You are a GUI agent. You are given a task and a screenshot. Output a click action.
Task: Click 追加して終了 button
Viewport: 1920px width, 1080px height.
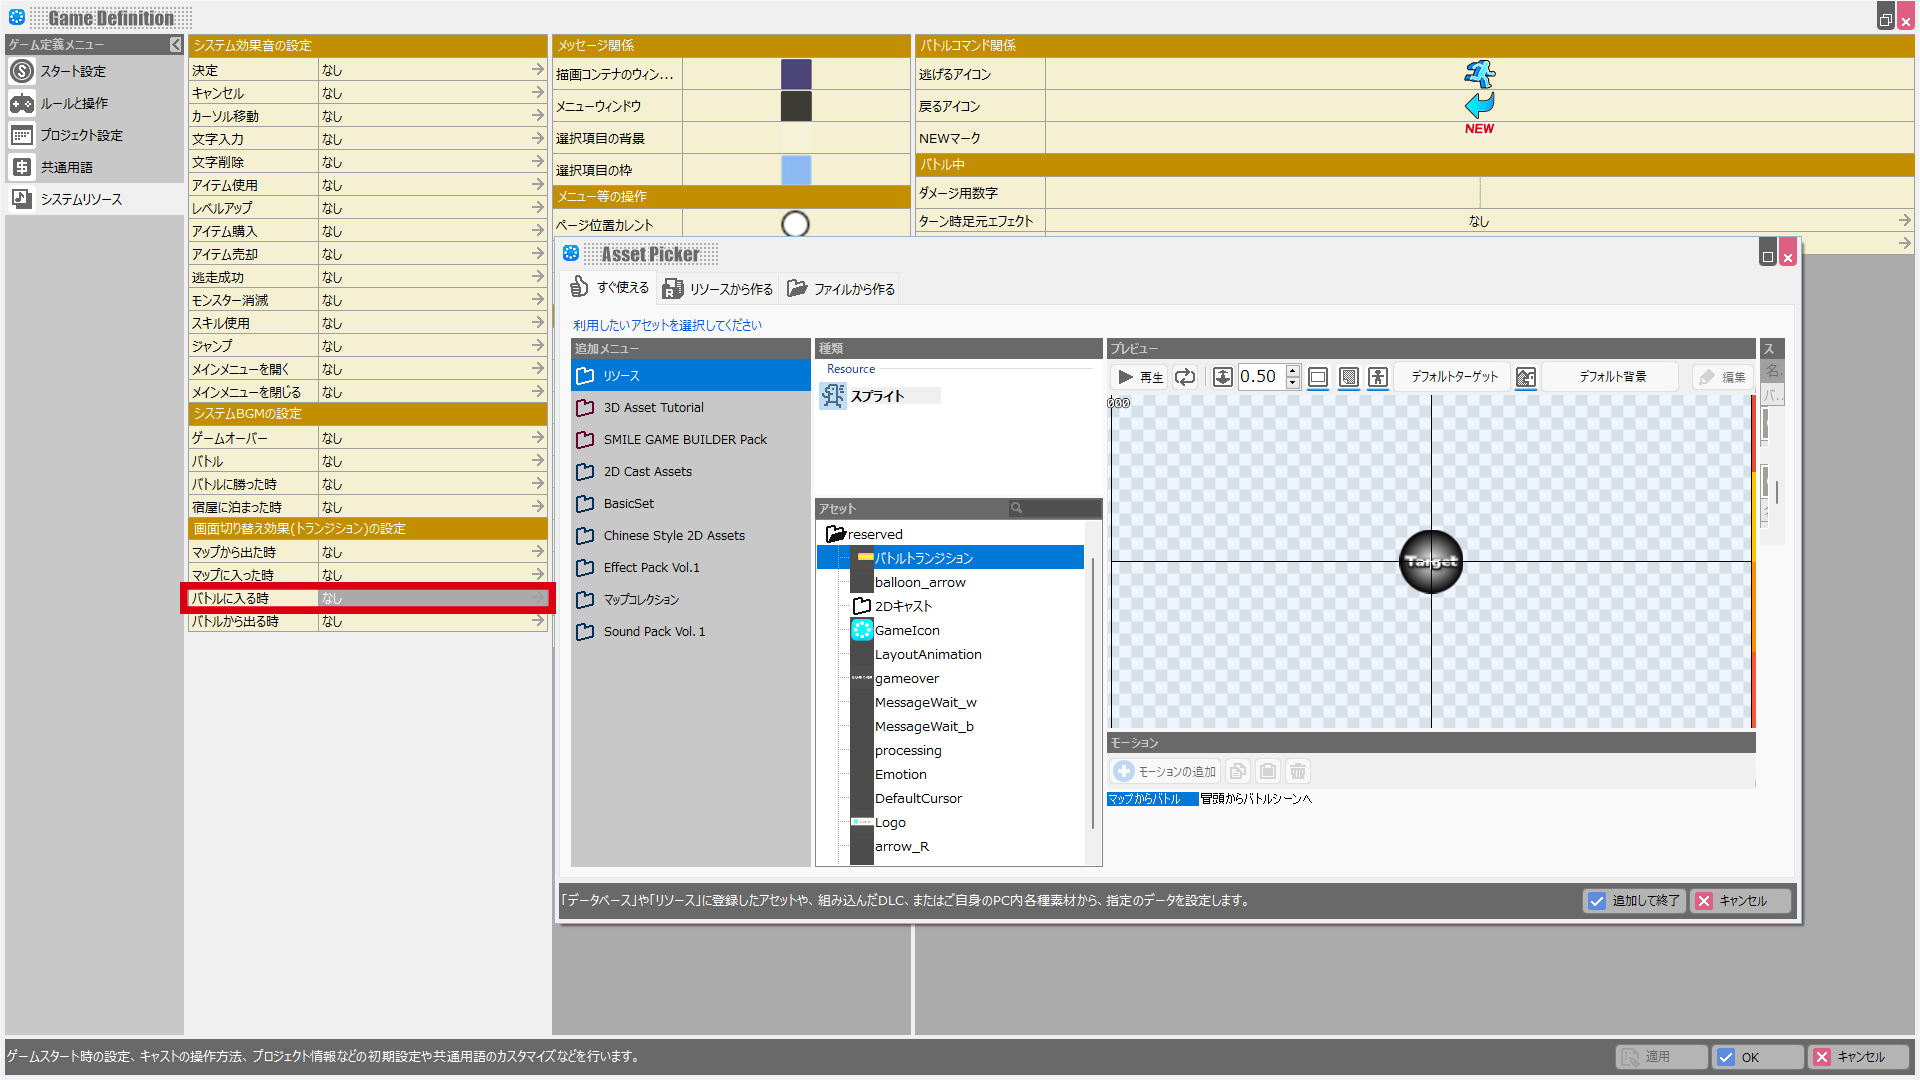1634,901
